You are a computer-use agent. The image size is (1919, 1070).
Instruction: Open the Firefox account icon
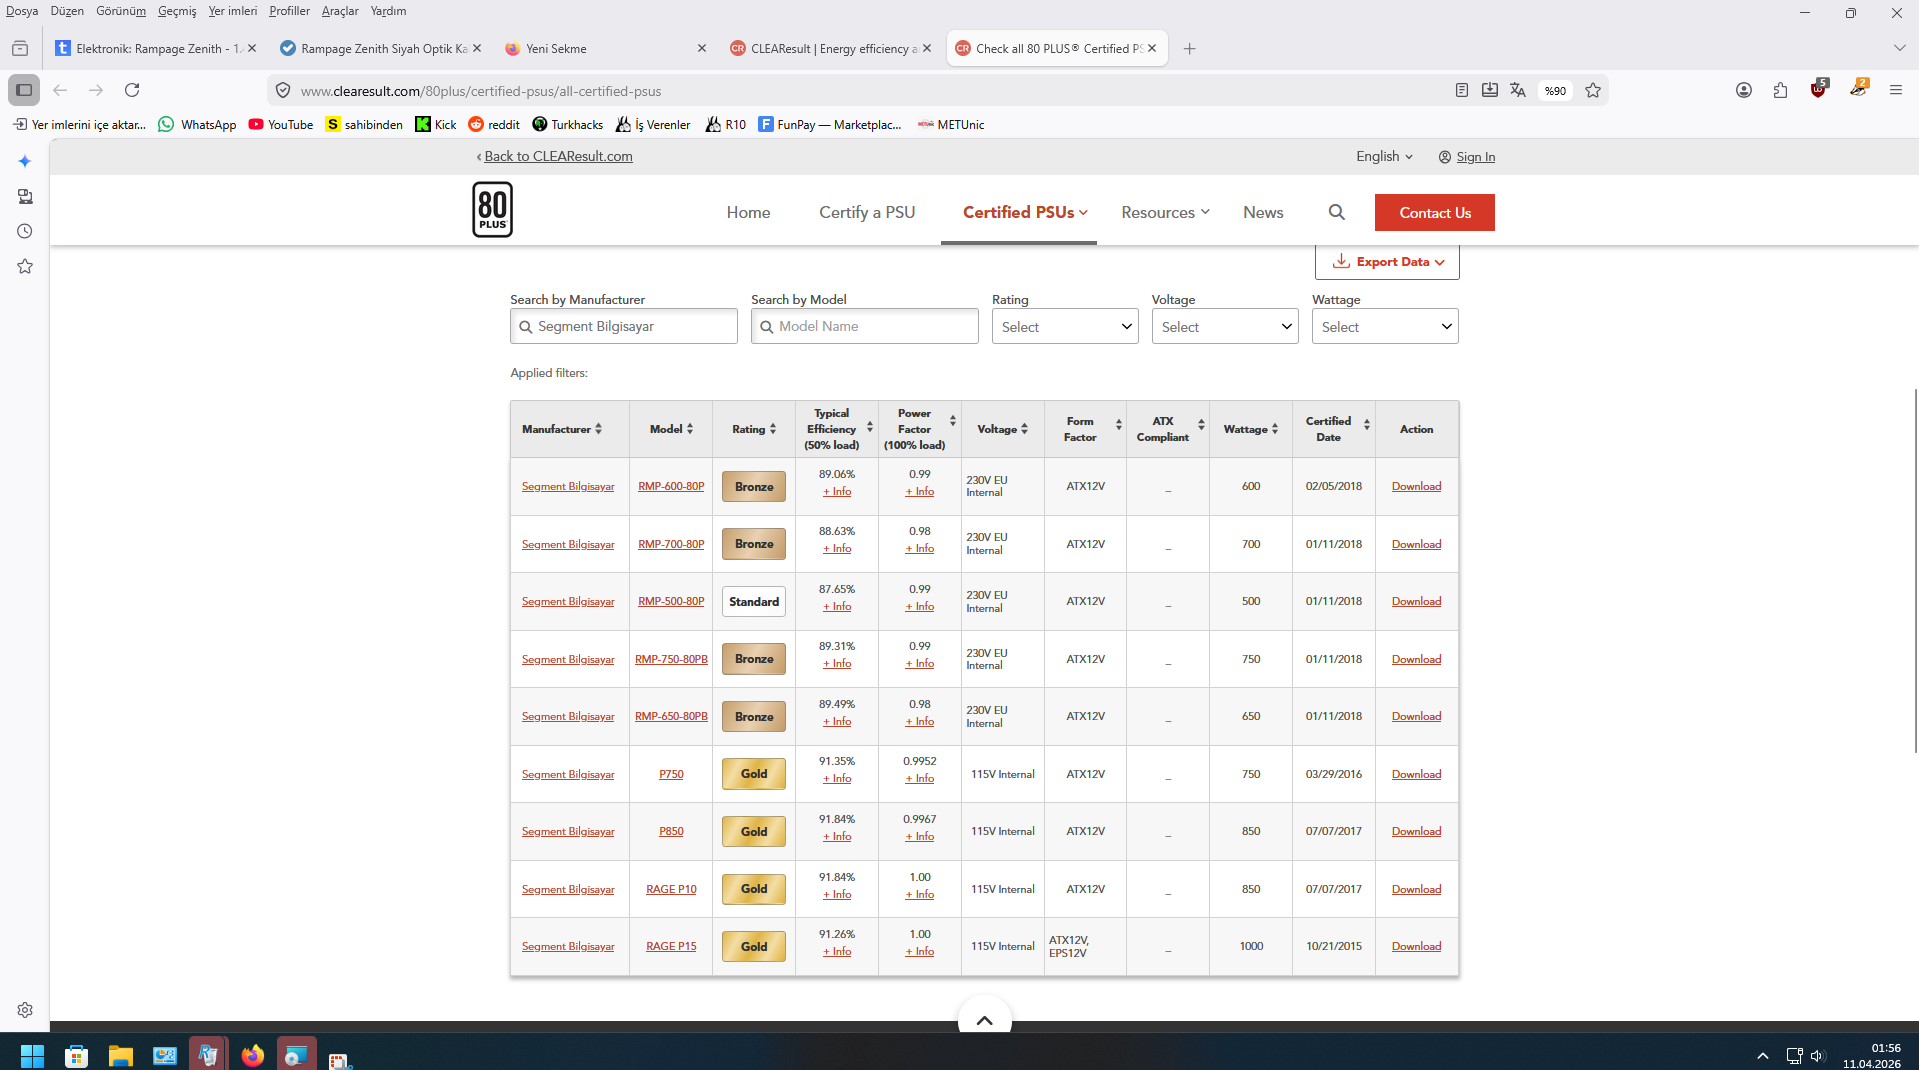click(1744, 90)
